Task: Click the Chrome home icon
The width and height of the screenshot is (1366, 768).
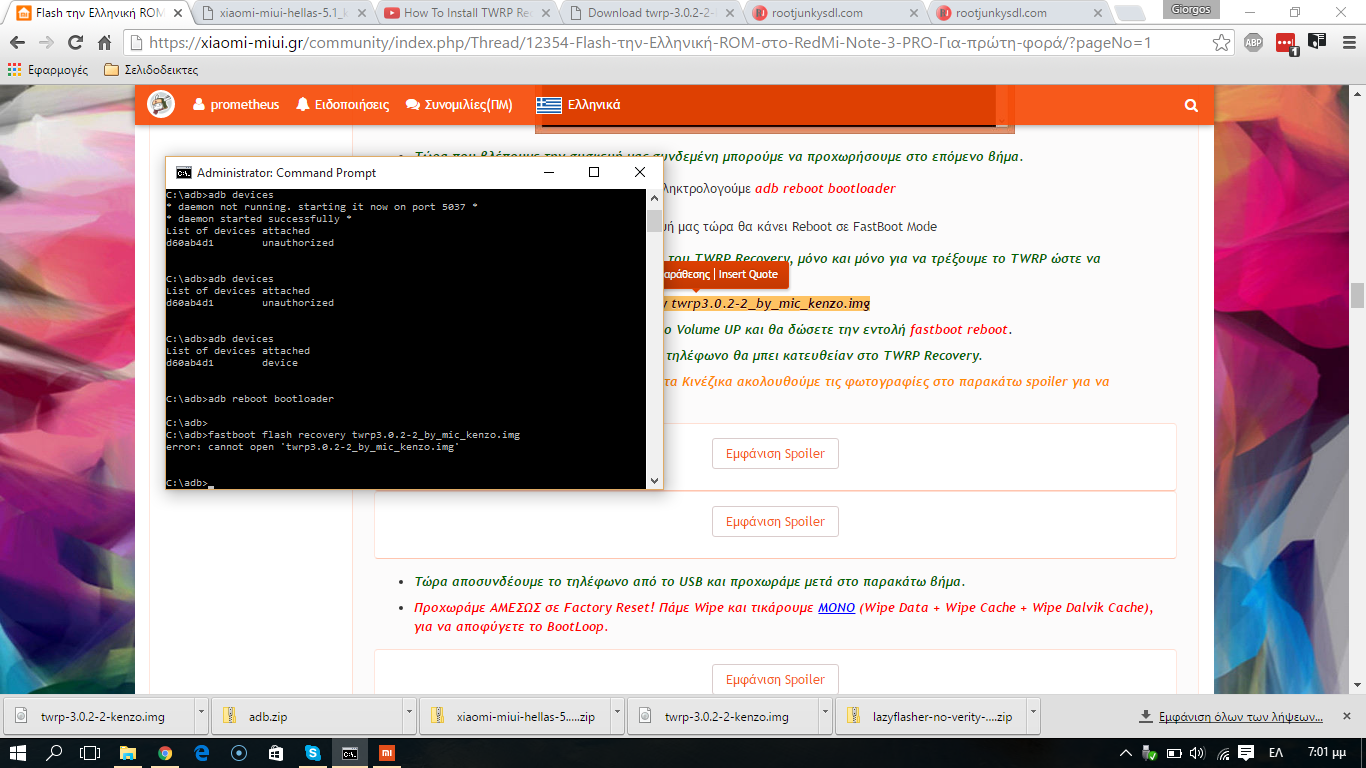Action: coord(104,43)
